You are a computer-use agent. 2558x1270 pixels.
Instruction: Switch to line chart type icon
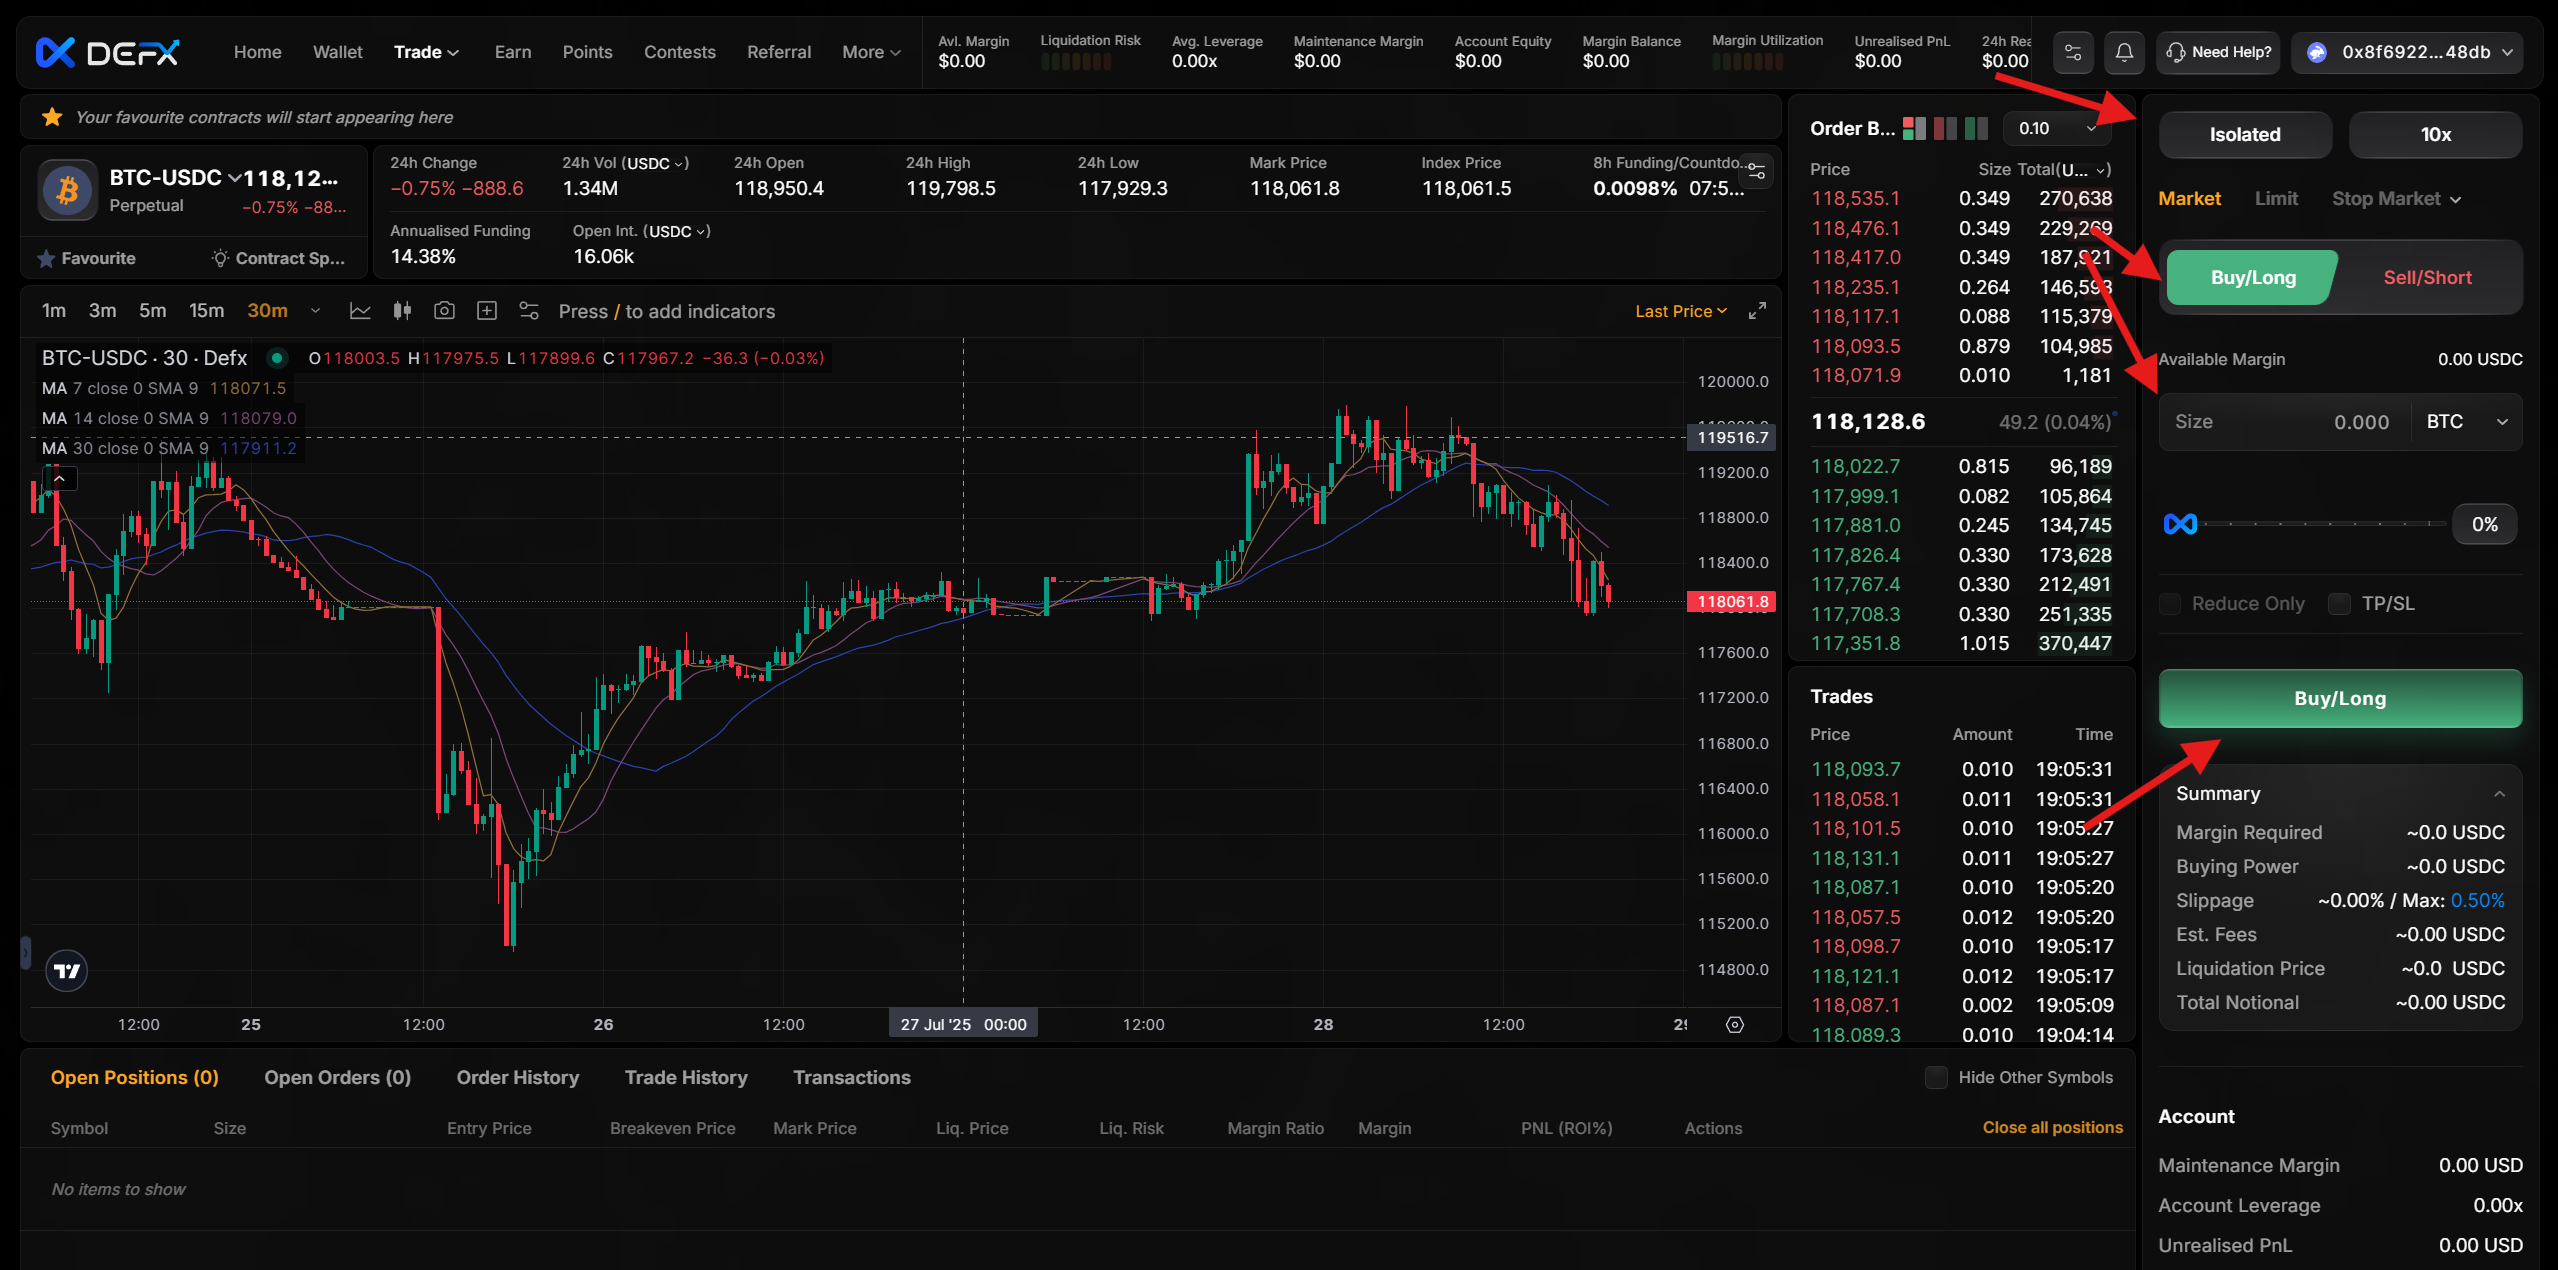click(x=360, y=311)
